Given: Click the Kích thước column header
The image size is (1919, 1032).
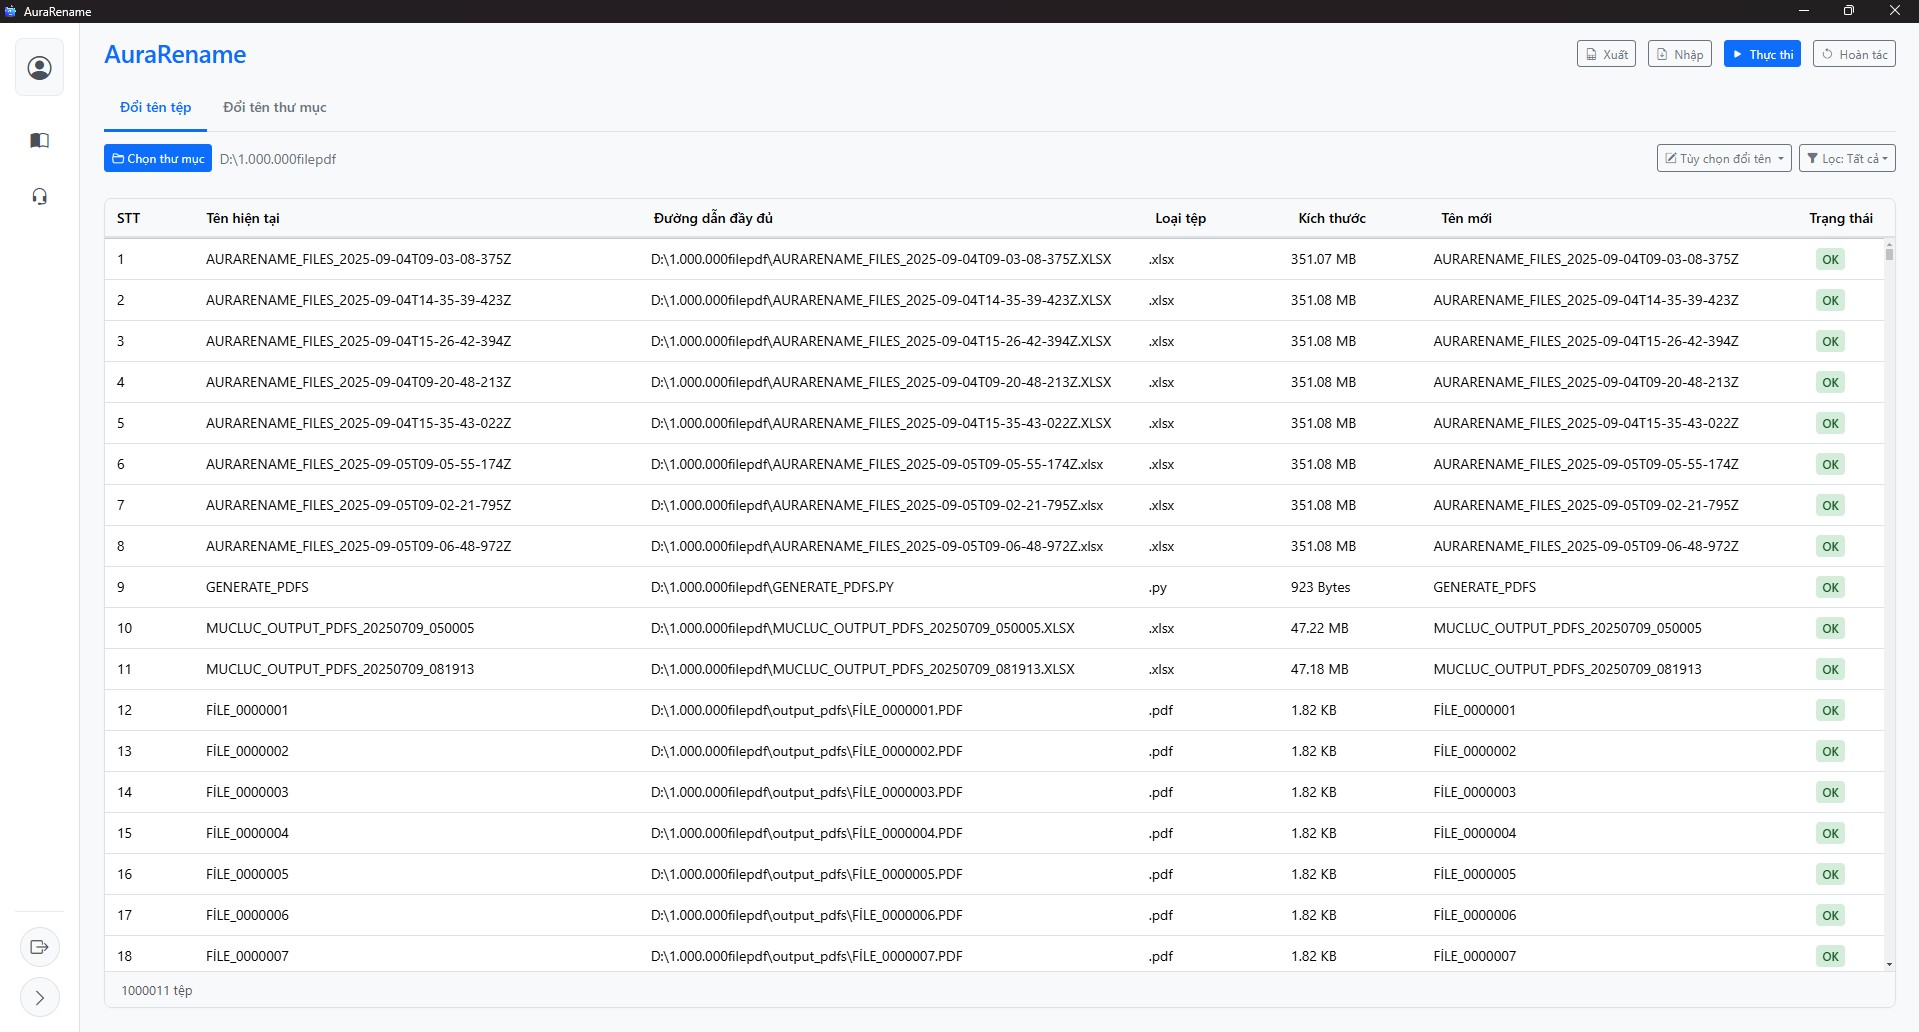Looking at the screenshot, I should pos(1331,218).
